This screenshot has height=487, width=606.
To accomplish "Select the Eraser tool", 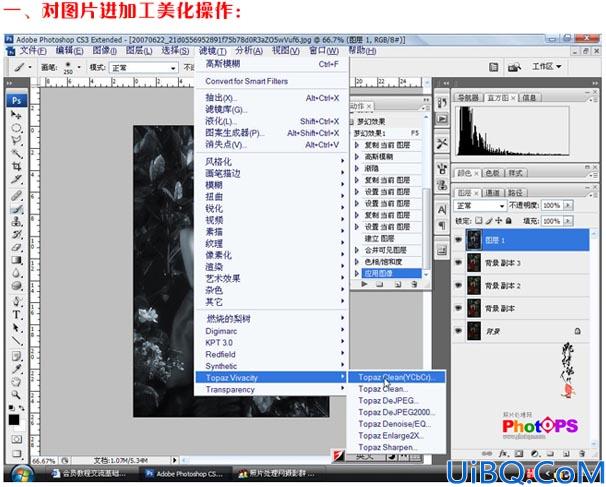I will coord(16,247).
